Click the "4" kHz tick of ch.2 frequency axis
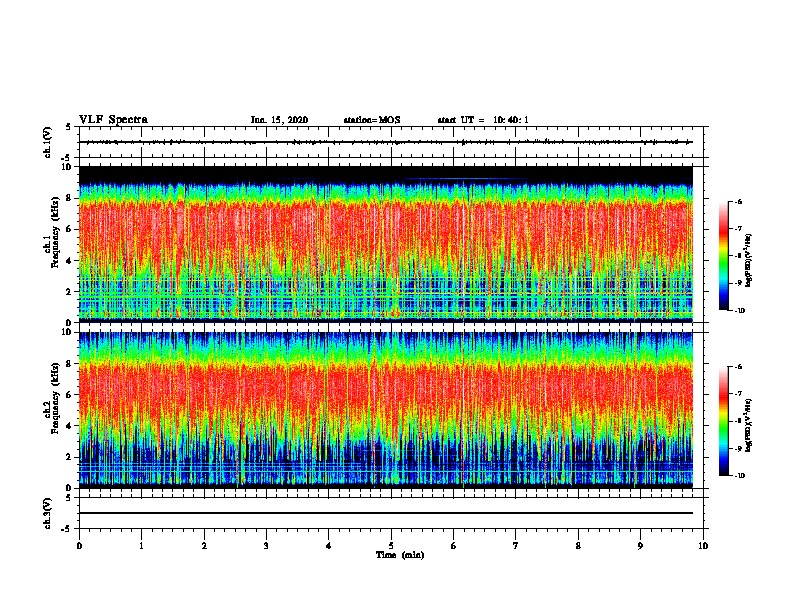 70,426
